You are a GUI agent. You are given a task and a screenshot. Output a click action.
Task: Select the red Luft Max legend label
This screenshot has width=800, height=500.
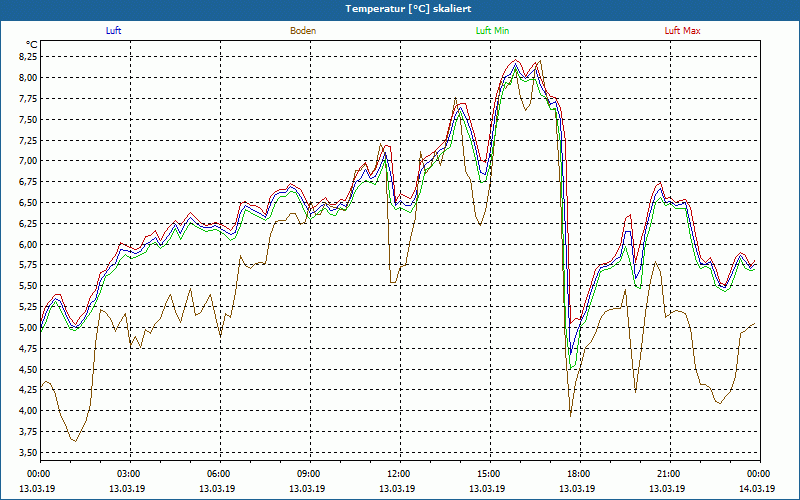pos(682,31)
